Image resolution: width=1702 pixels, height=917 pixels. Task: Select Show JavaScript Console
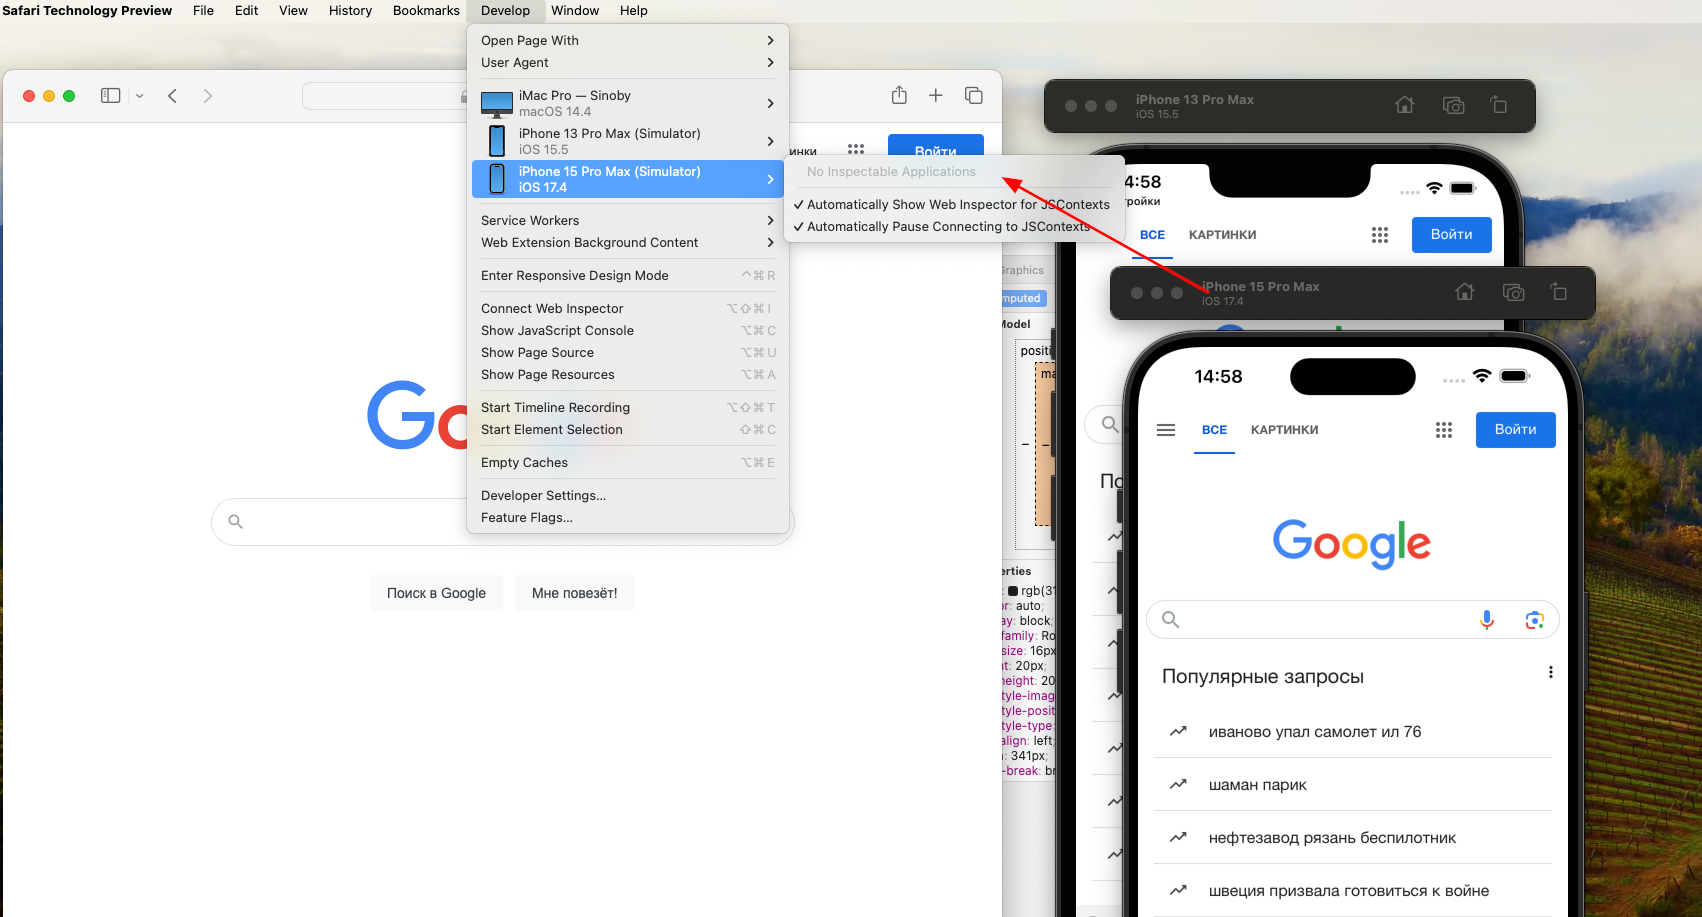click(628, 330)
